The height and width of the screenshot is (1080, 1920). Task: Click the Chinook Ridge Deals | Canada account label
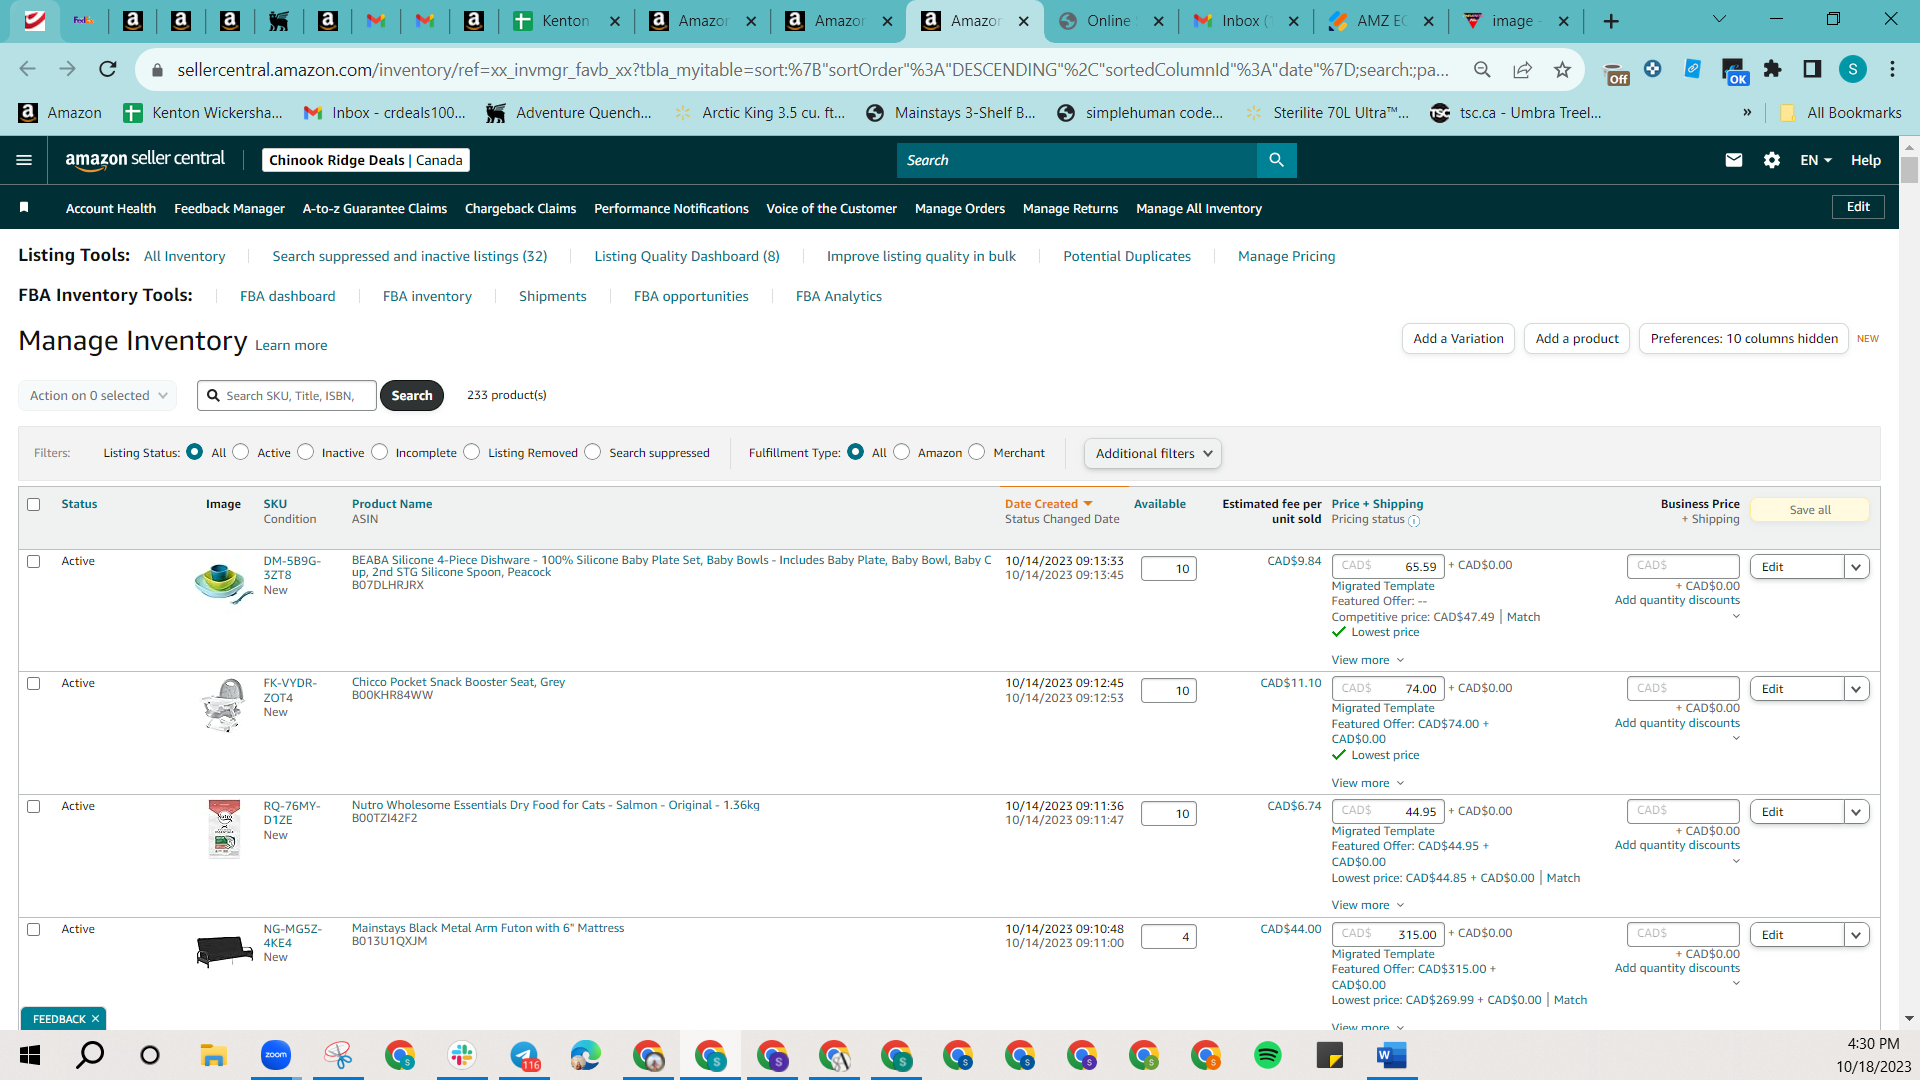tap(365, 160)
